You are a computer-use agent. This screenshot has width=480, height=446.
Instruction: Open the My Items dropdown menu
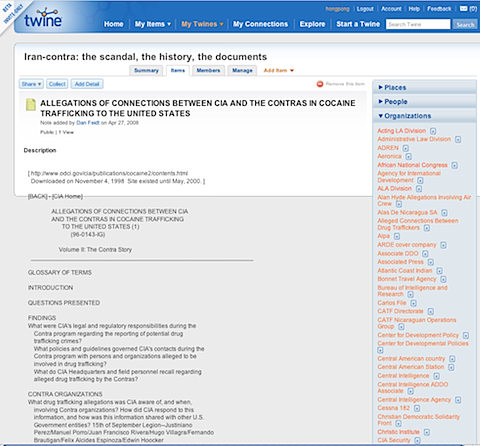pyautogui.click(x=153, y=24)
